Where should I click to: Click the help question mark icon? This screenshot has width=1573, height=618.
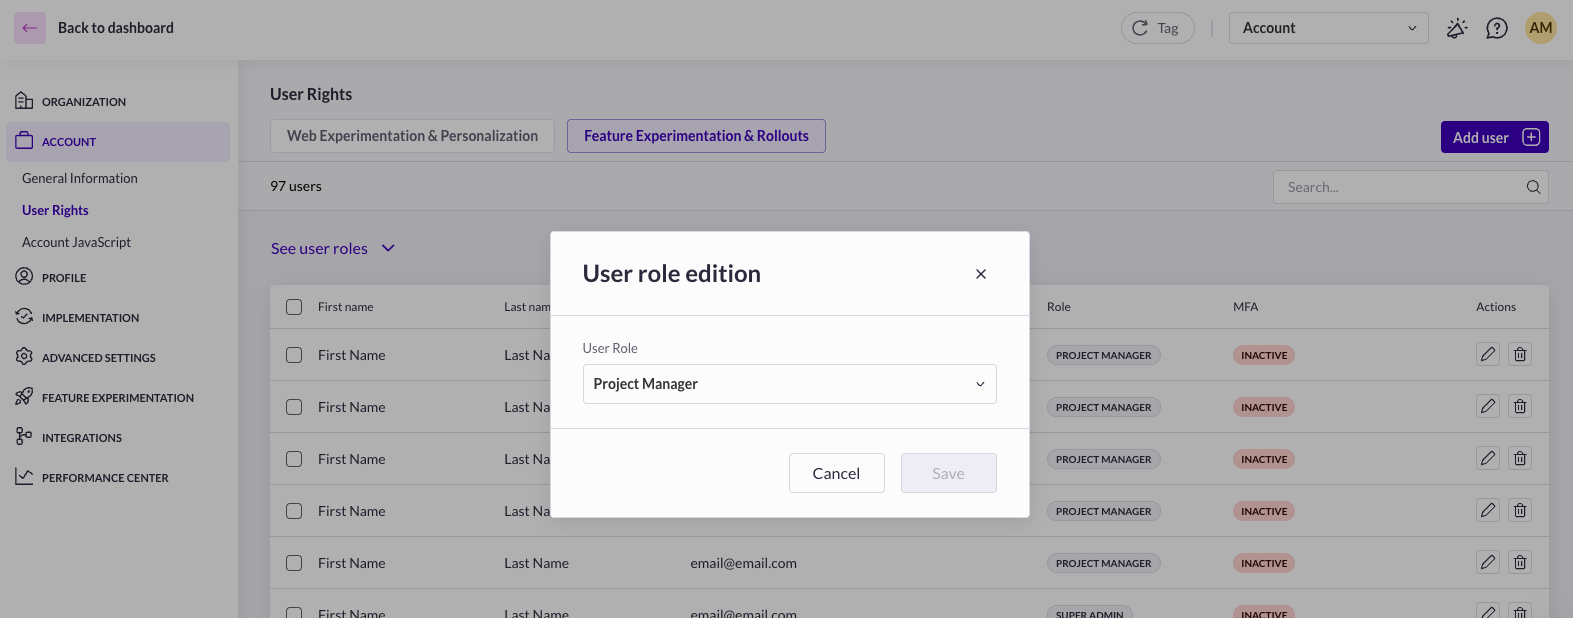point(1496,28)
